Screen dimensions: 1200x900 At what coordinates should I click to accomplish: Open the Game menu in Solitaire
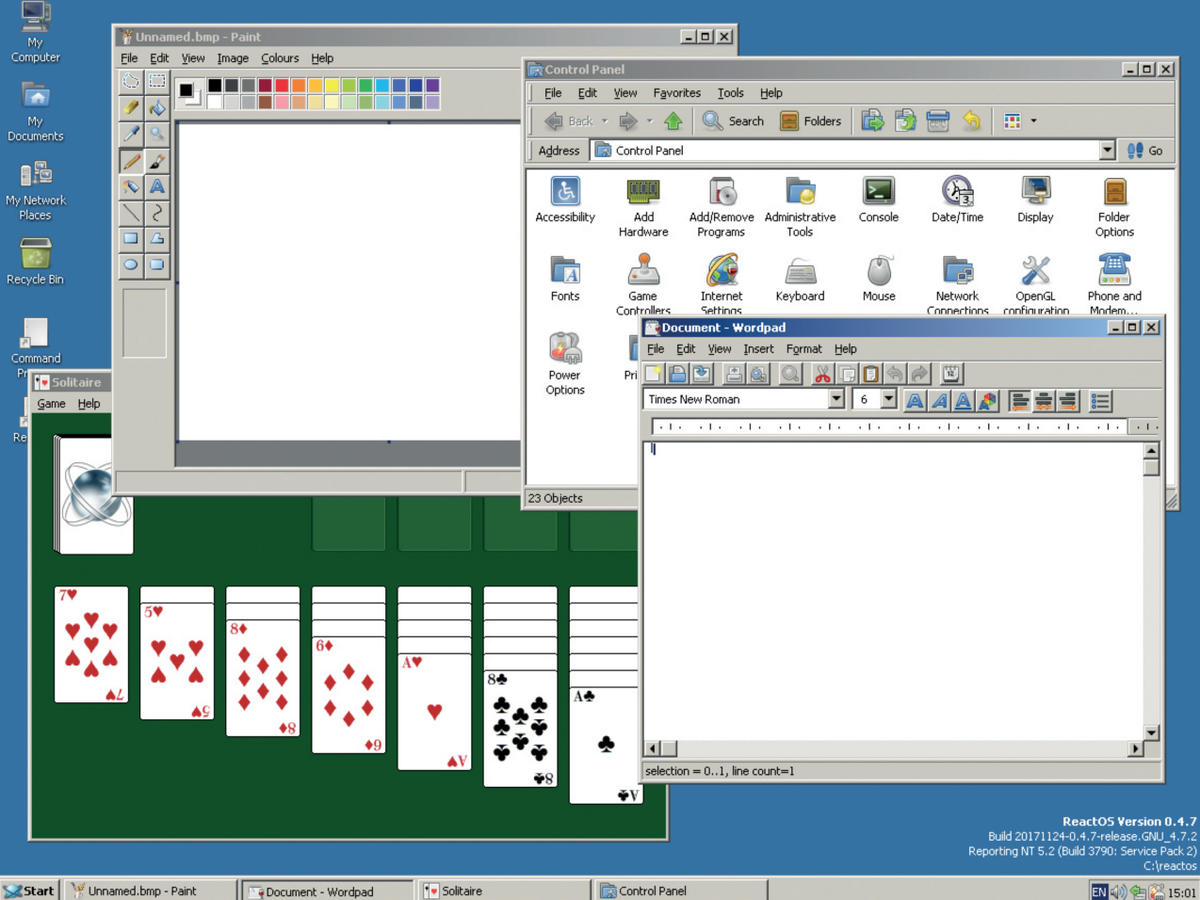(x=50, y=403)
